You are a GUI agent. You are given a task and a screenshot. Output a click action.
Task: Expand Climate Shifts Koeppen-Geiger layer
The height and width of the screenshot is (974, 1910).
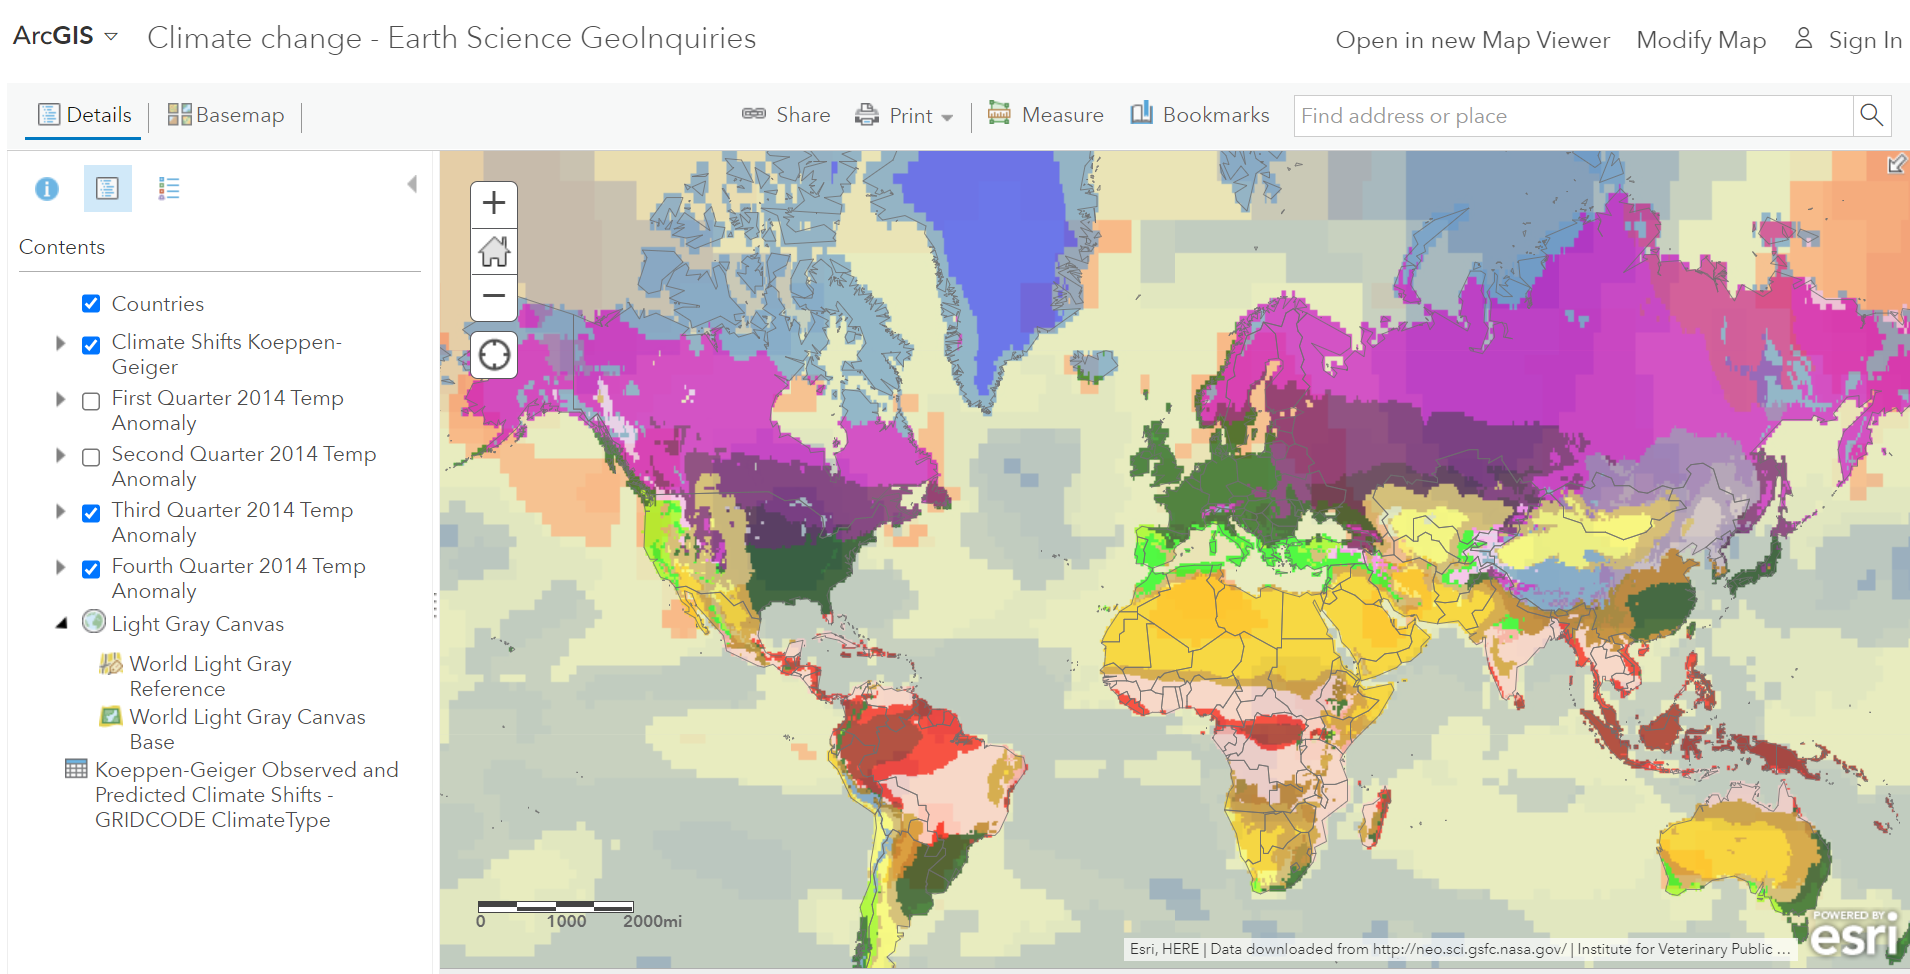[x=61, y=344]
